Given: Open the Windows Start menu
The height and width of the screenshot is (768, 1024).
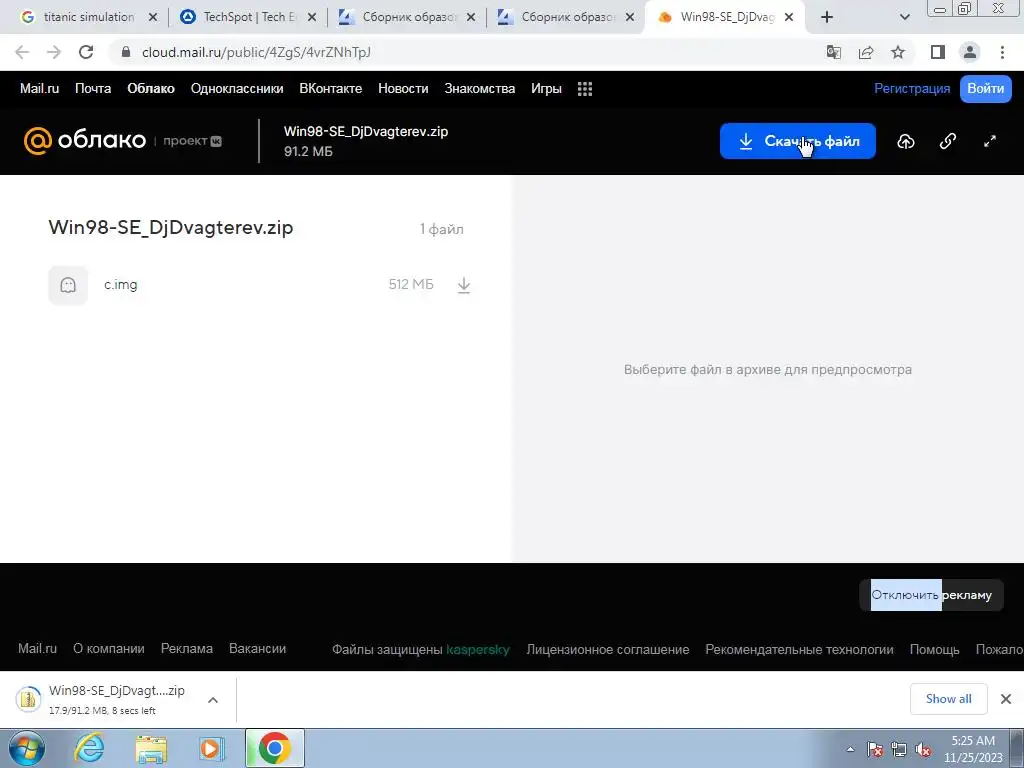Looking at the screenshot, I should tap(27, 748).
